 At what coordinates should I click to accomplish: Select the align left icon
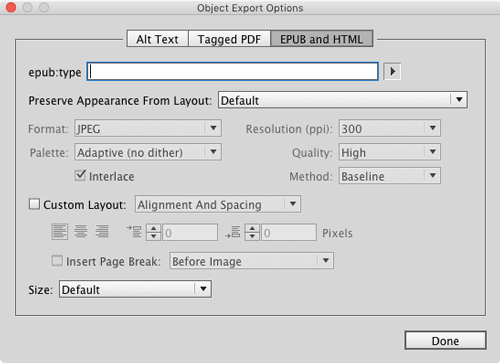60,231
